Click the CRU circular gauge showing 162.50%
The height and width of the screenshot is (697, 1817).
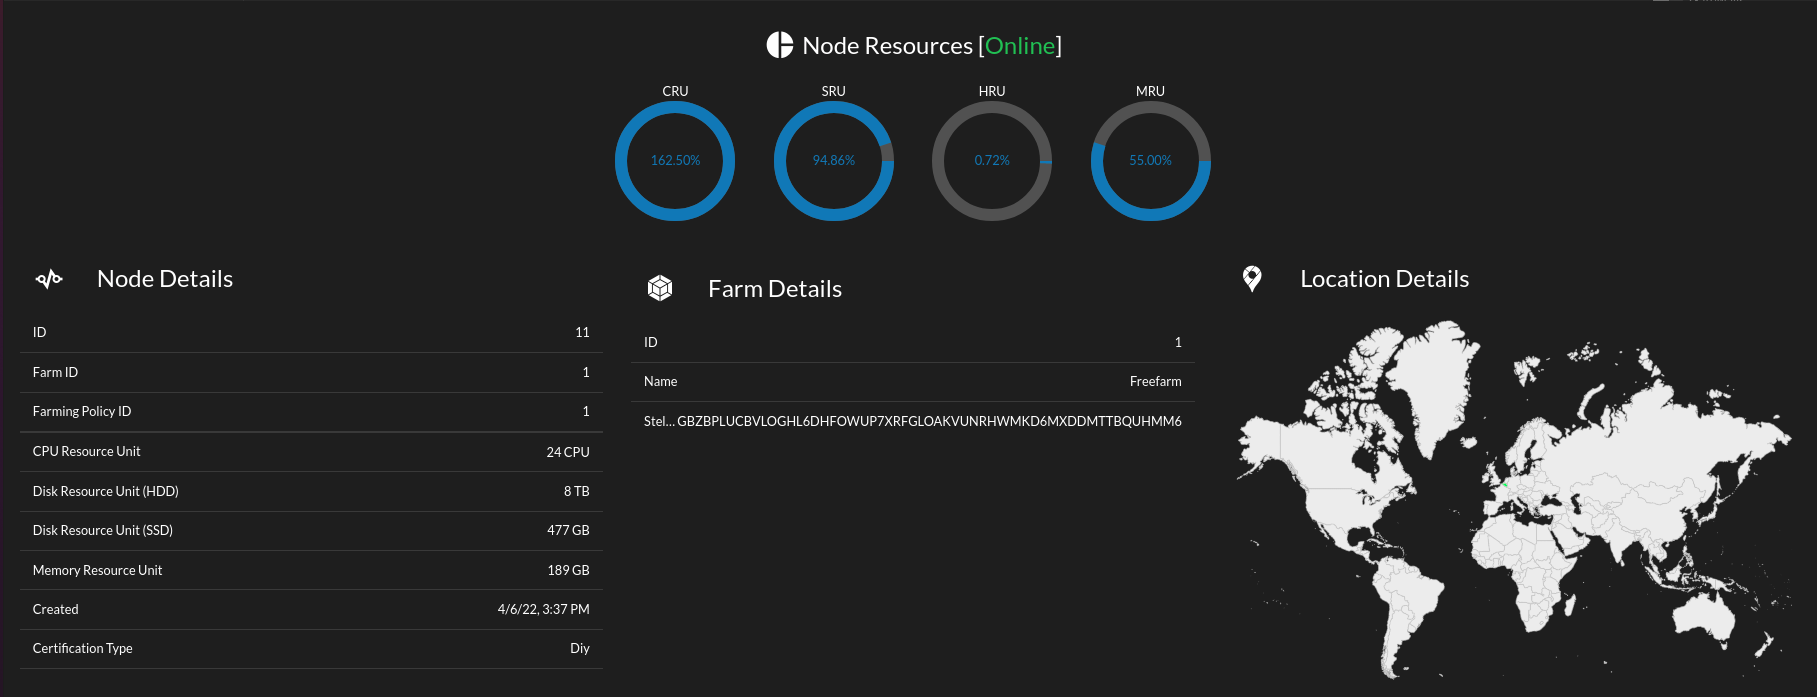coord(675,160)
